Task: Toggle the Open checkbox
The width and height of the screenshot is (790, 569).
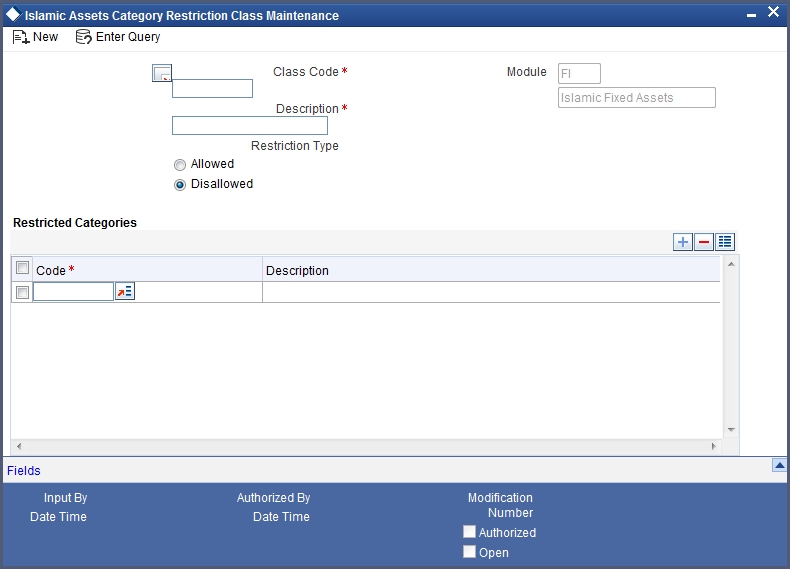Action: (x=469, y=552)
